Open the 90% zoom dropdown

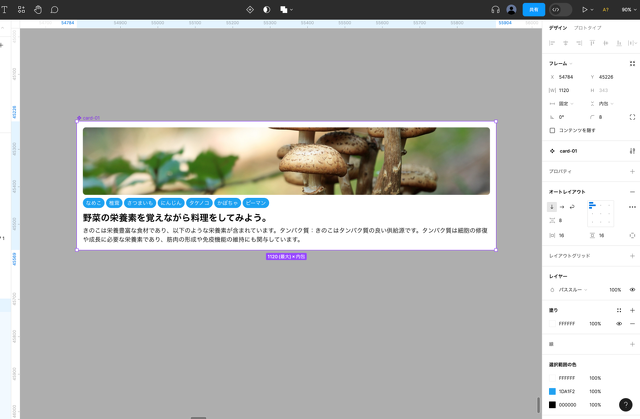[x=627, y=9]
